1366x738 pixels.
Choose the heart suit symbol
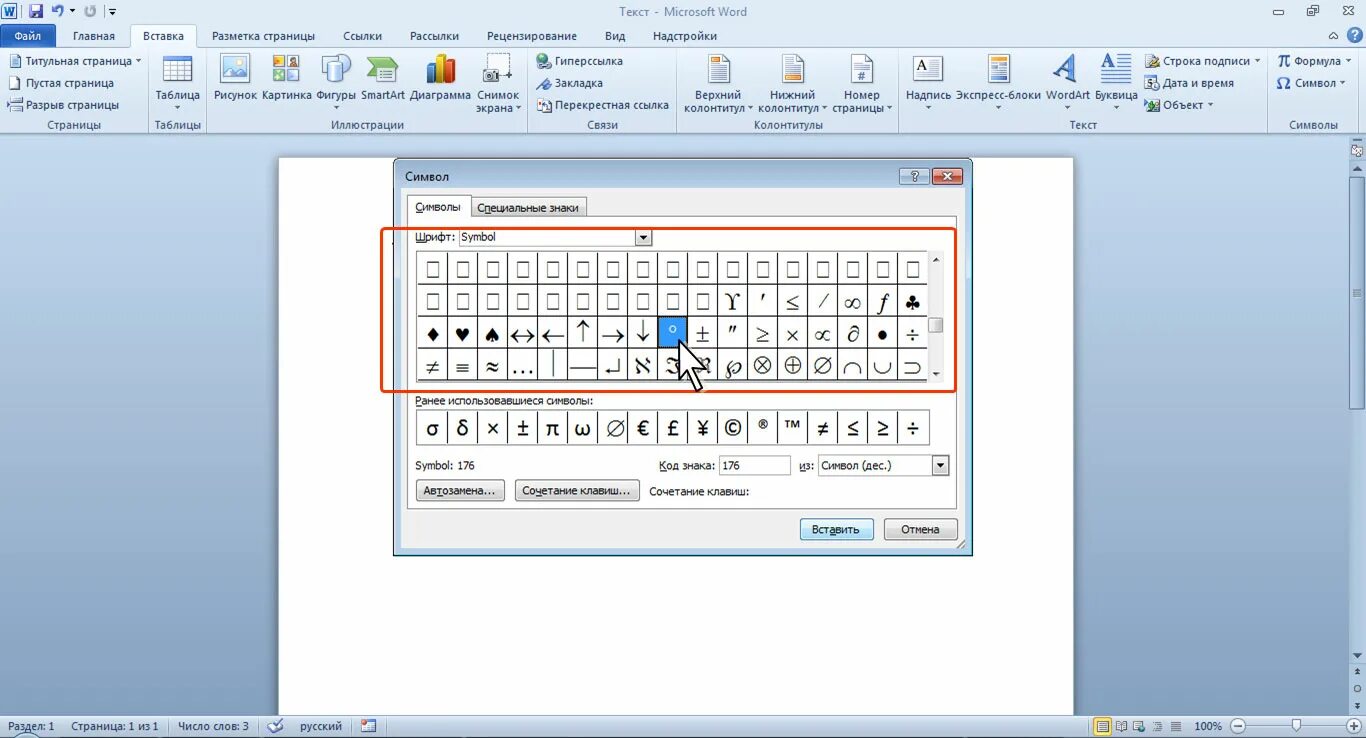click(x=462, y=334)
